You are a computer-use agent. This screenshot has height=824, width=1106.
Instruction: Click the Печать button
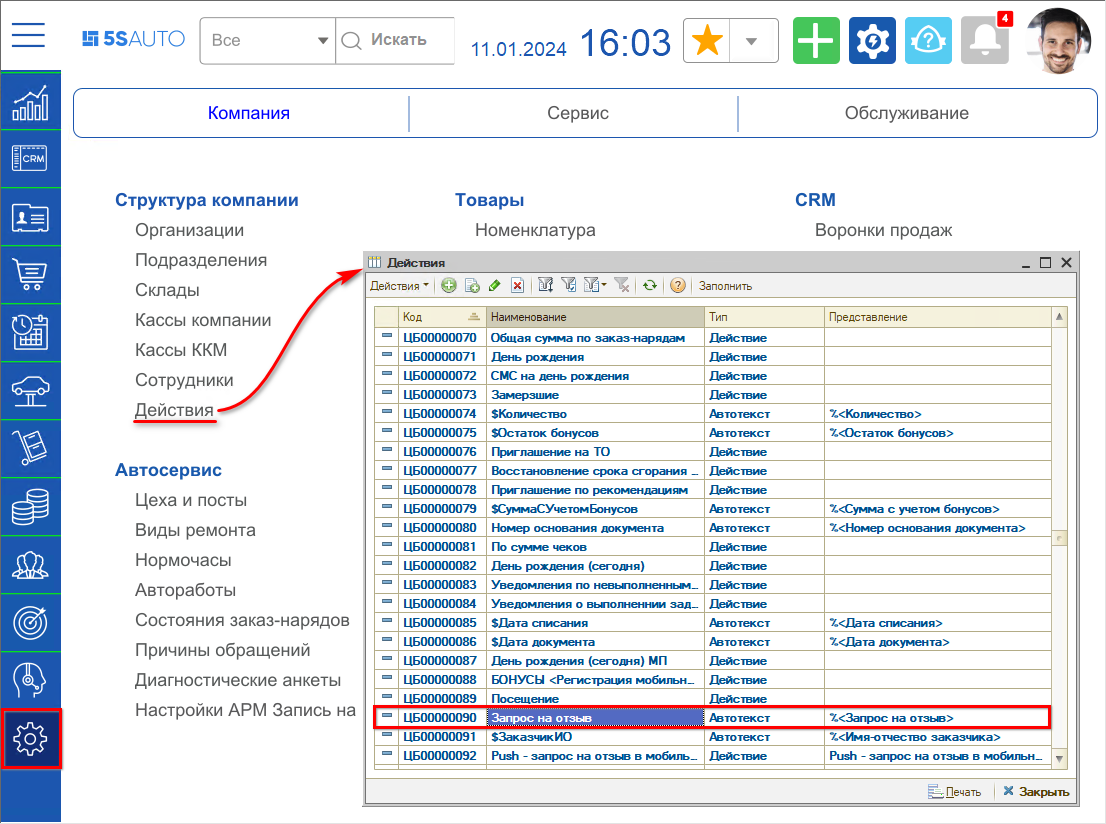click(954, 792)
